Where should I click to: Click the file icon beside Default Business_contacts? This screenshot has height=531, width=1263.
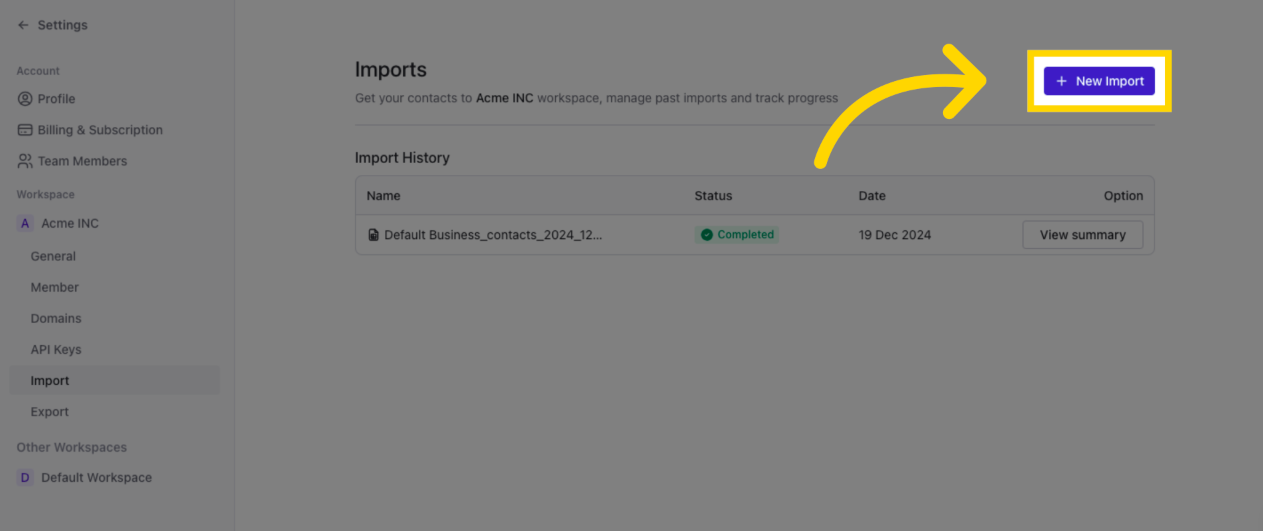tap(373, 235)
